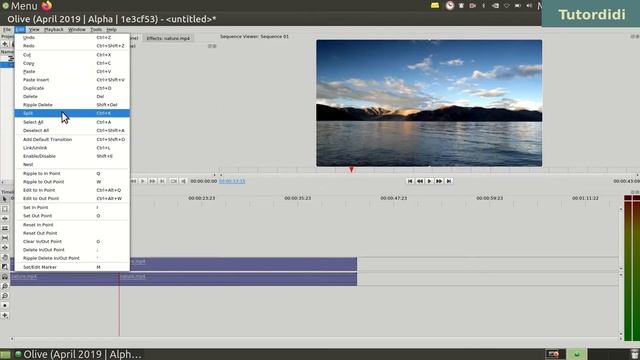
Task: Open the File menu
Action: coord(7,30)
